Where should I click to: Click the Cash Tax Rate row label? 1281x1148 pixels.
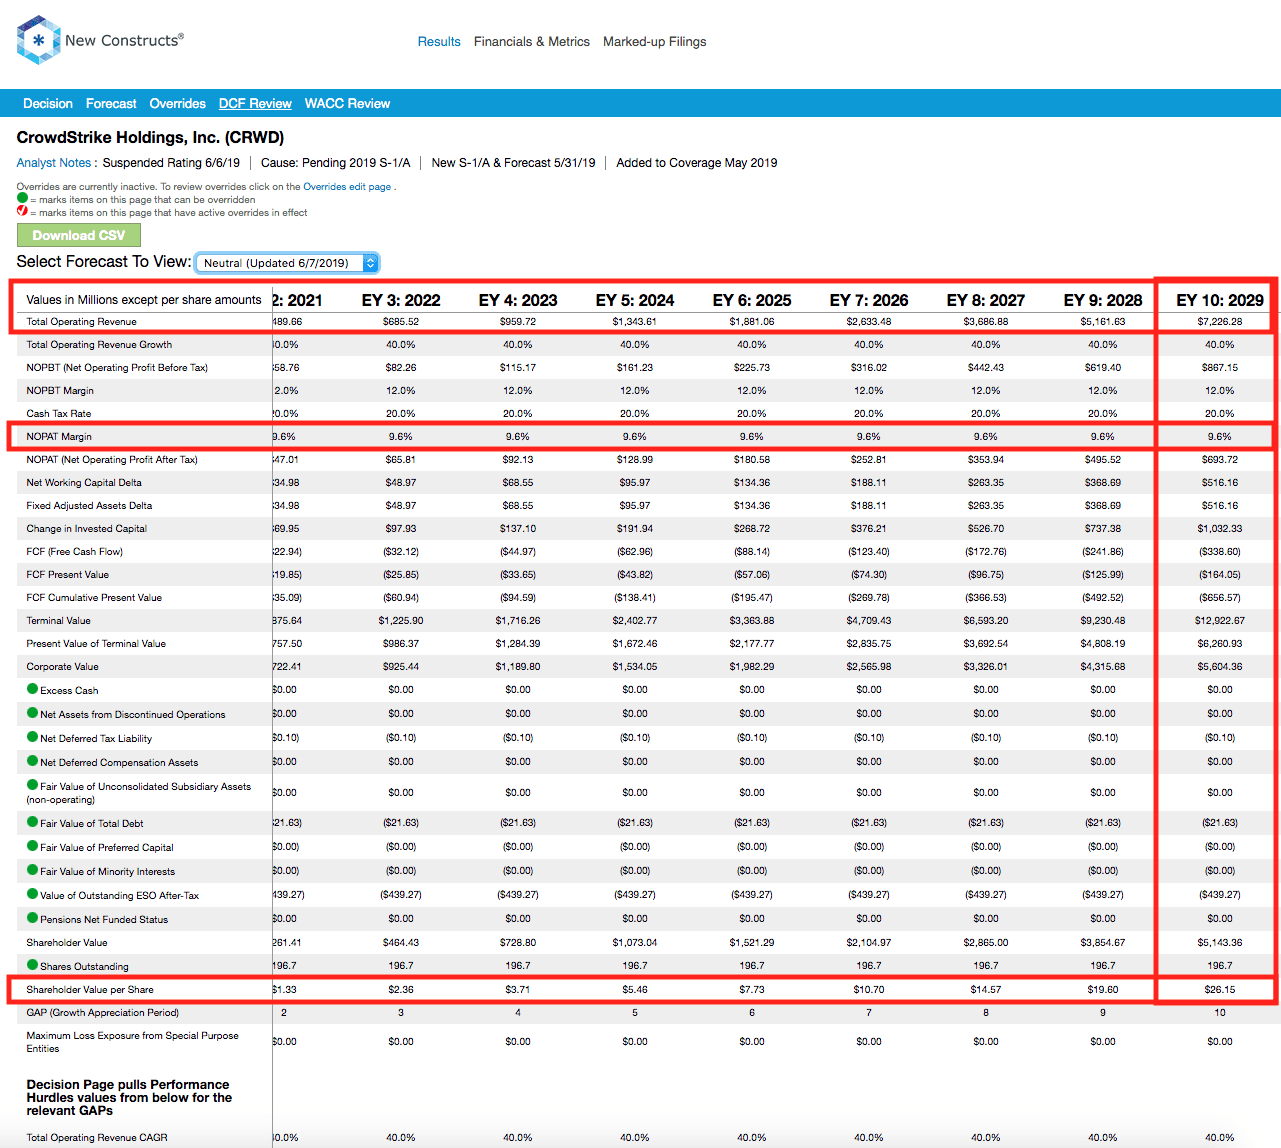click(x=59, y=414)
